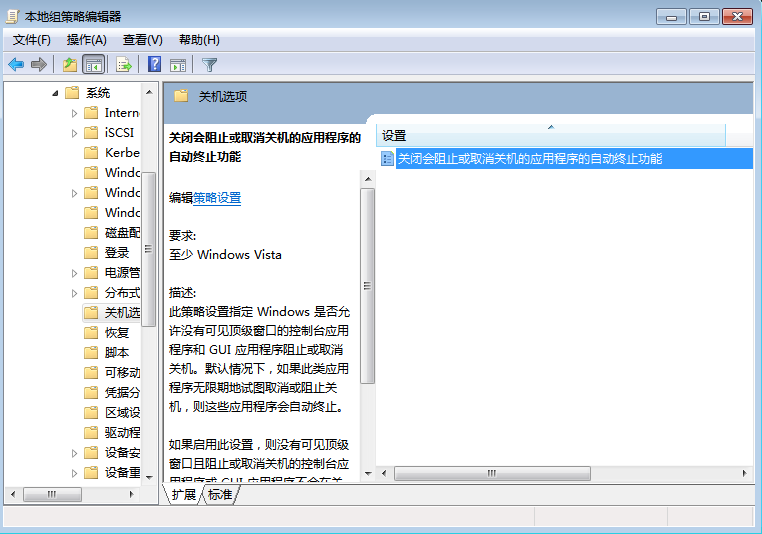Sort by the 设置 column header
762x534 pixels.
(x=551, y=135)
